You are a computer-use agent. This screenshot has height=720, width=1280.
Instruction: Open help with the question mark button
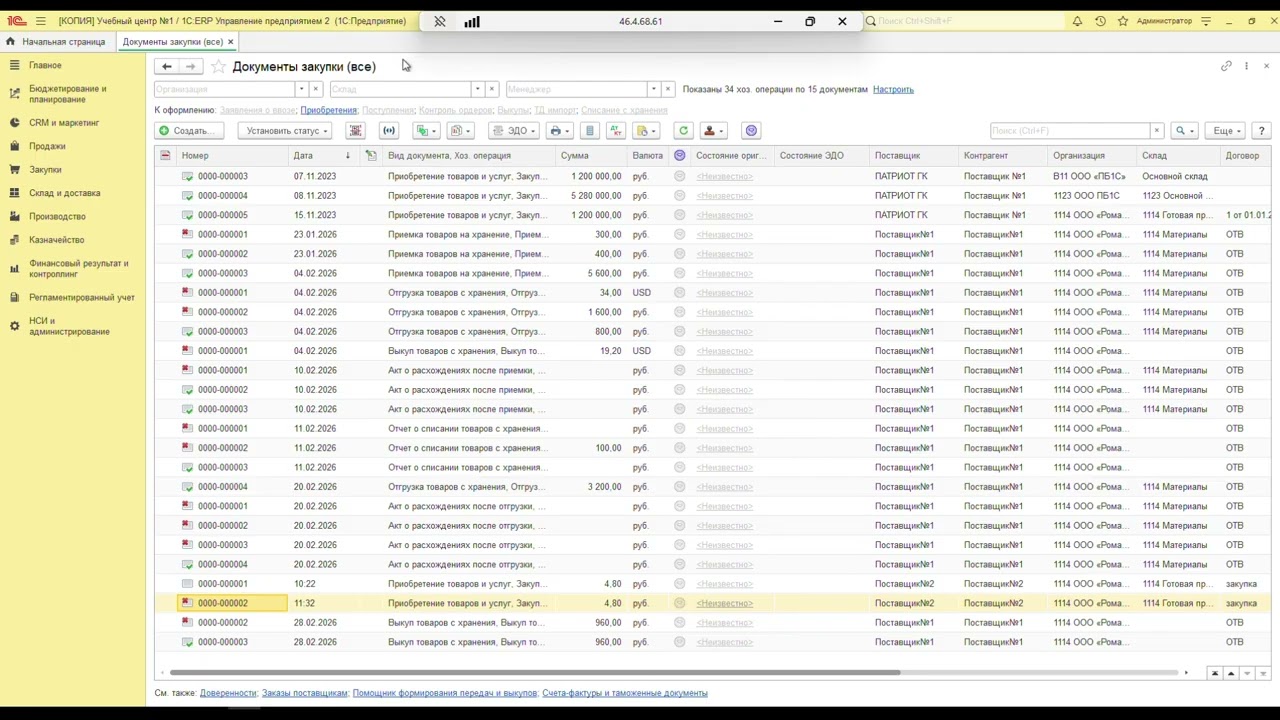(1261, 131)
